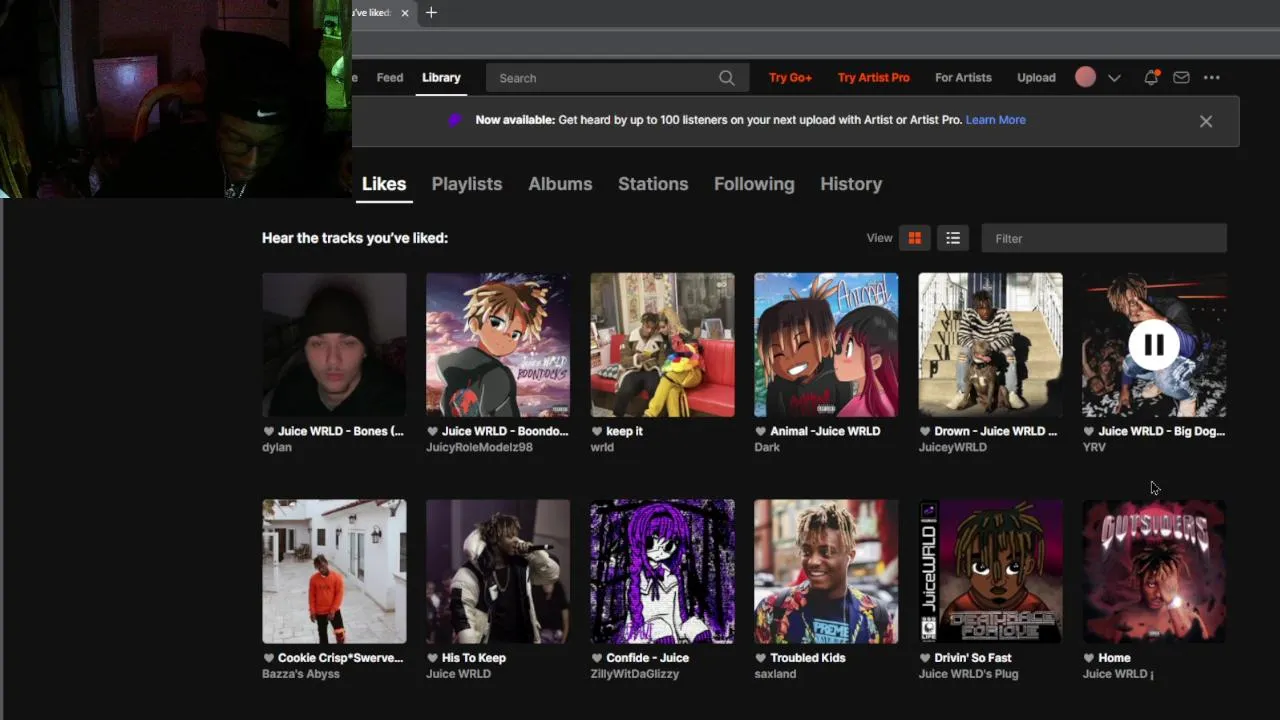Pause the Juice WRLD - Big Dog track
Viewport: 1280px width, 720px height.
tap(1154, 345)
